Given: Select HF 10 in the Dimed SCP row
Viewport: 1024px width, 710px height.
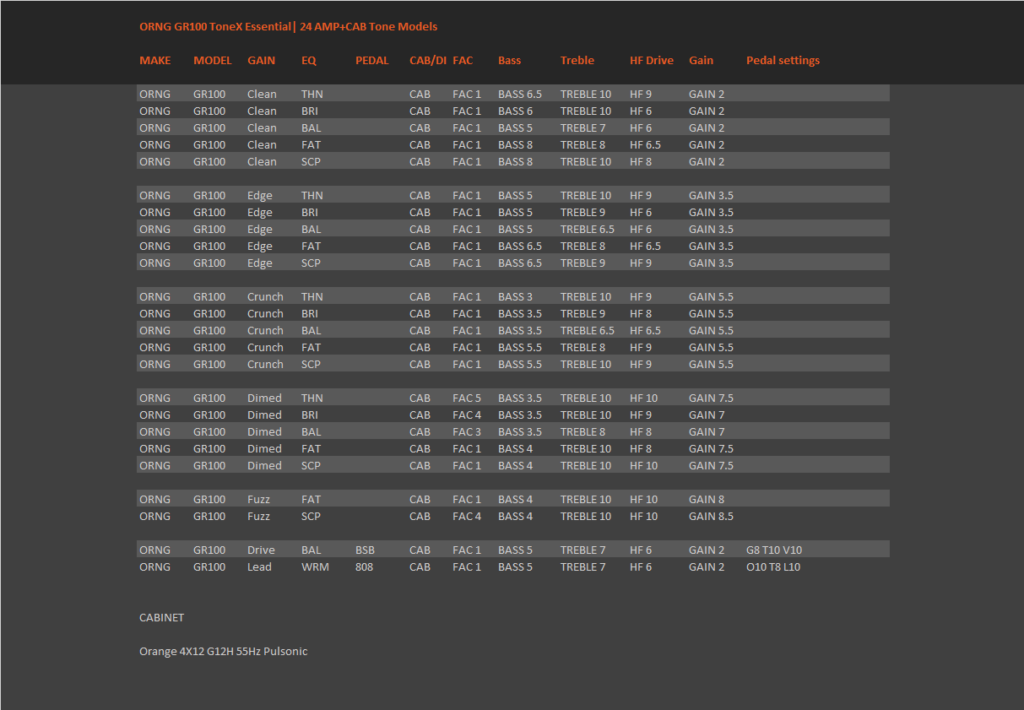Looking at the screenshot, I should pyautogui.click(x=643, y=466).
